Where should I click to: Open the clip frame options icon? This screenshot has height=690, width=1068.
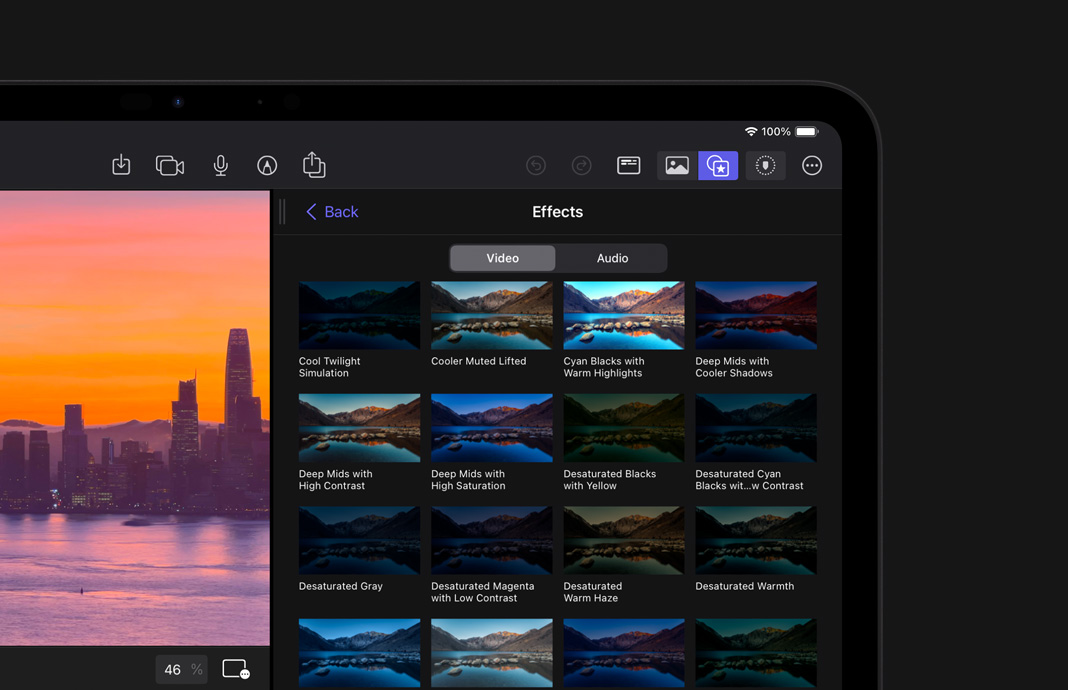pyautogui.click(x=236, y=669)
